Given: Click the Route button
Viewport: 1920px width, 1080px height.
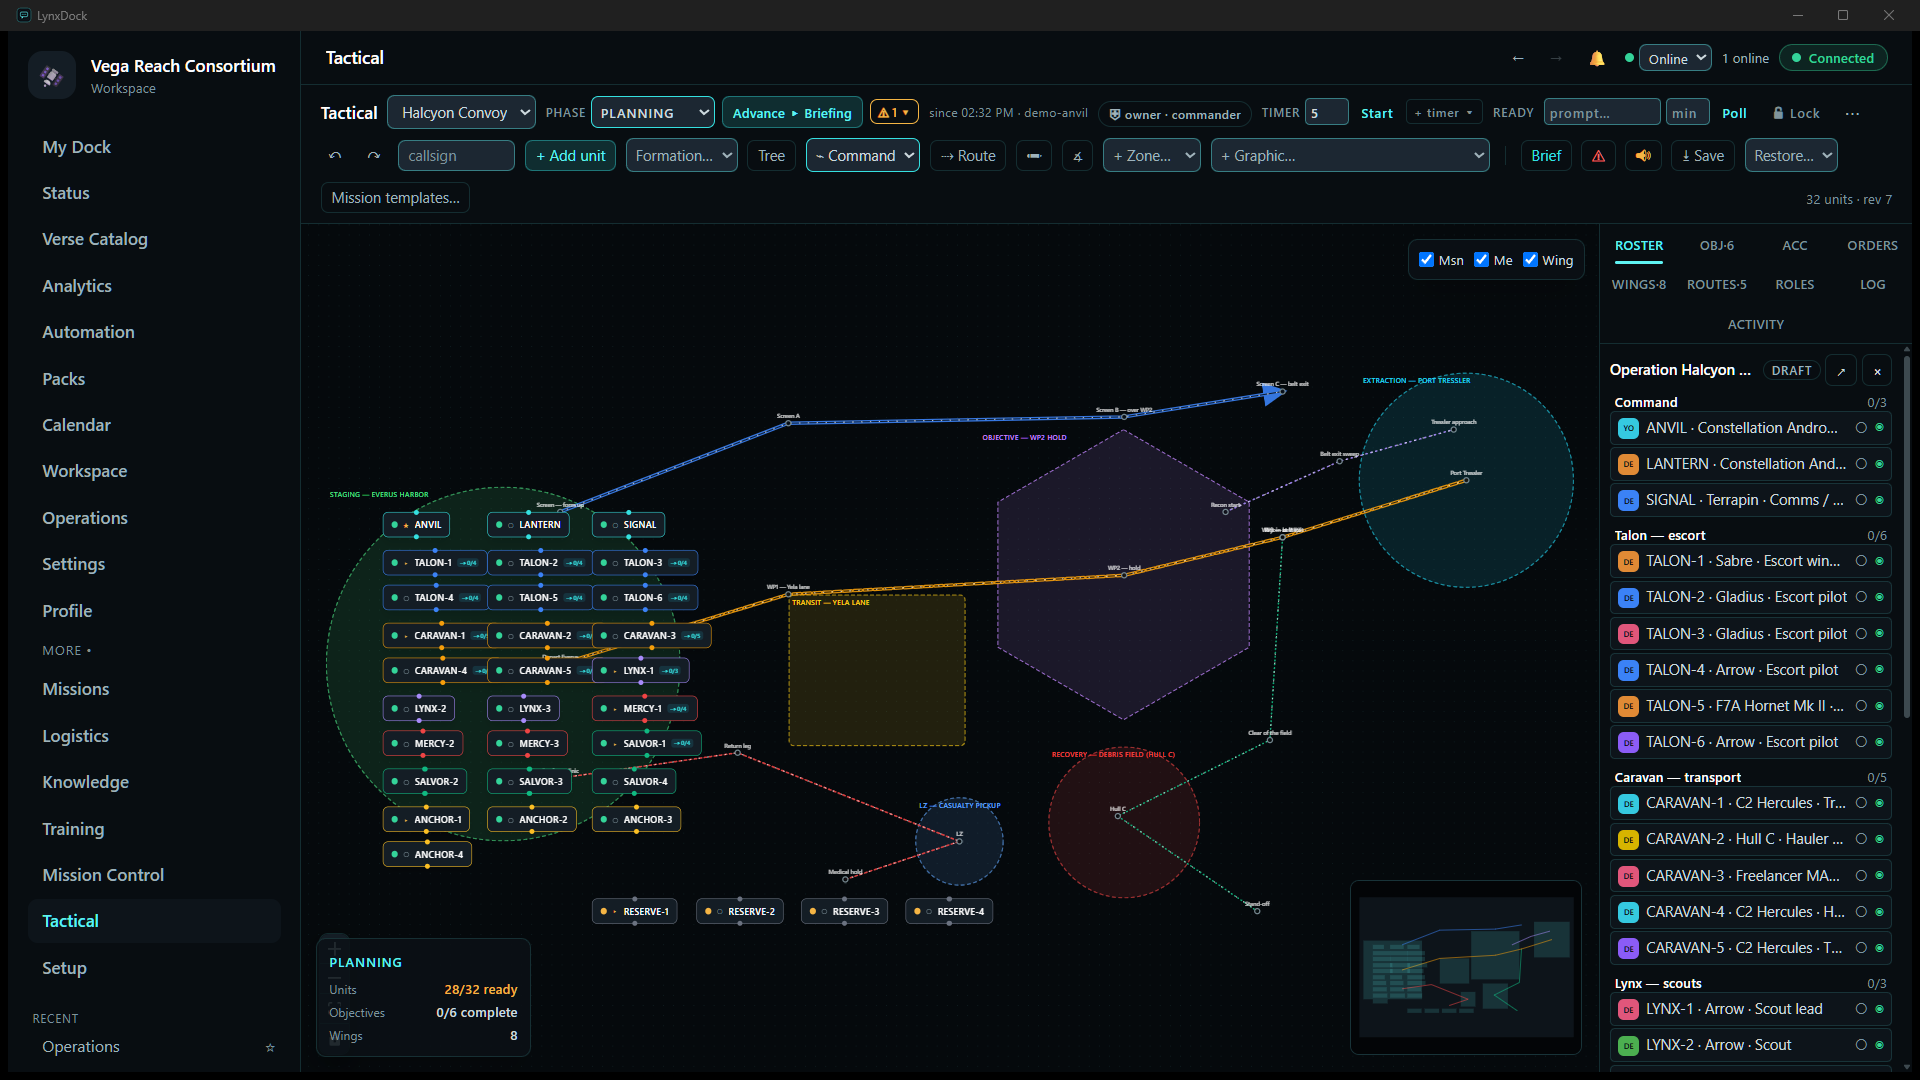Looking at the screenshot, I should pos(968,156).
